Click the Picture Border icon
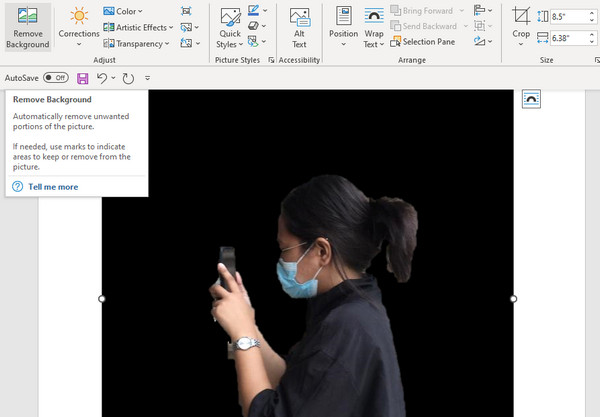Image resolution: width=600 pixels, height=417 pixels. pyautogui.click(x=254, y=11)
